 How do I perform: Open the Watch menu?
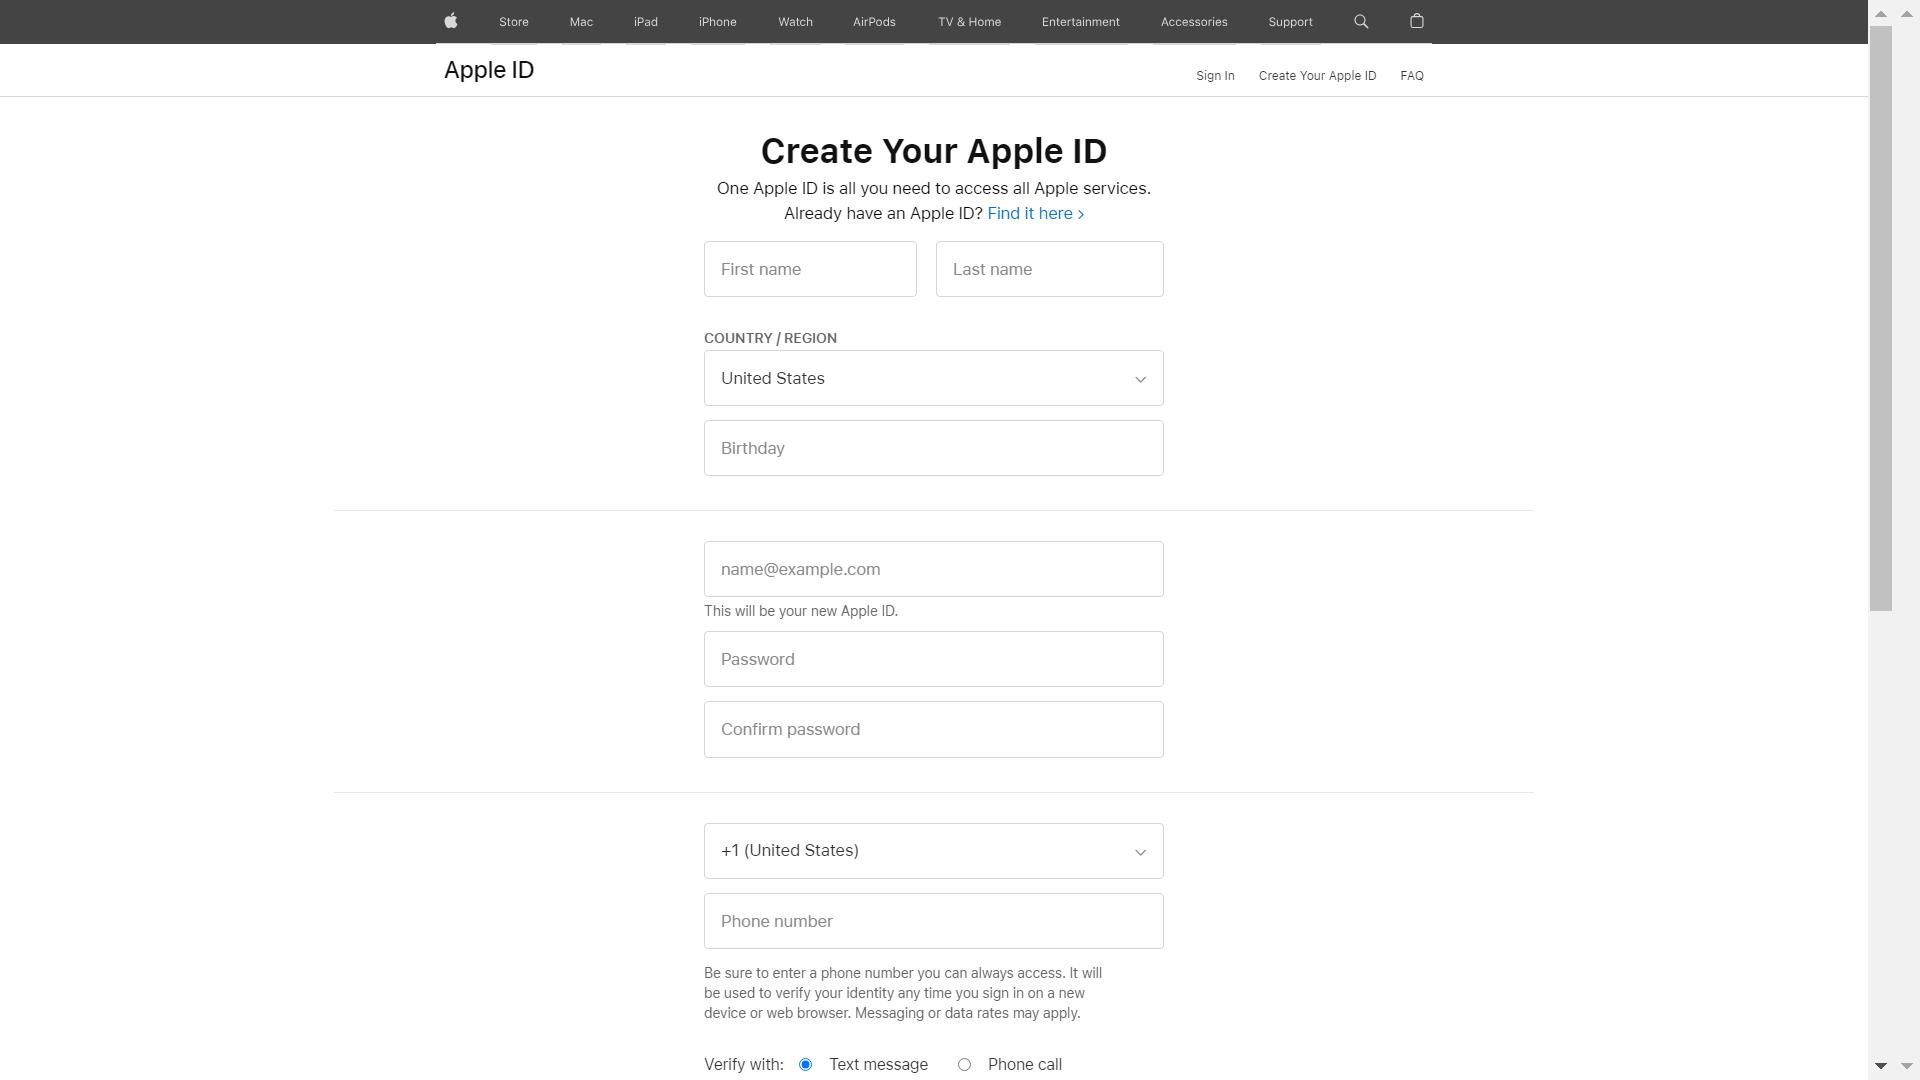[x=796, y=22]
